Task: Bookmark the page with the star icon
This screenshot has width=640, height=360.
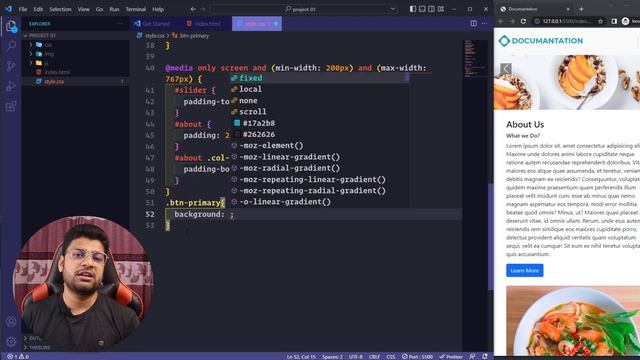Action: (600, 21)
